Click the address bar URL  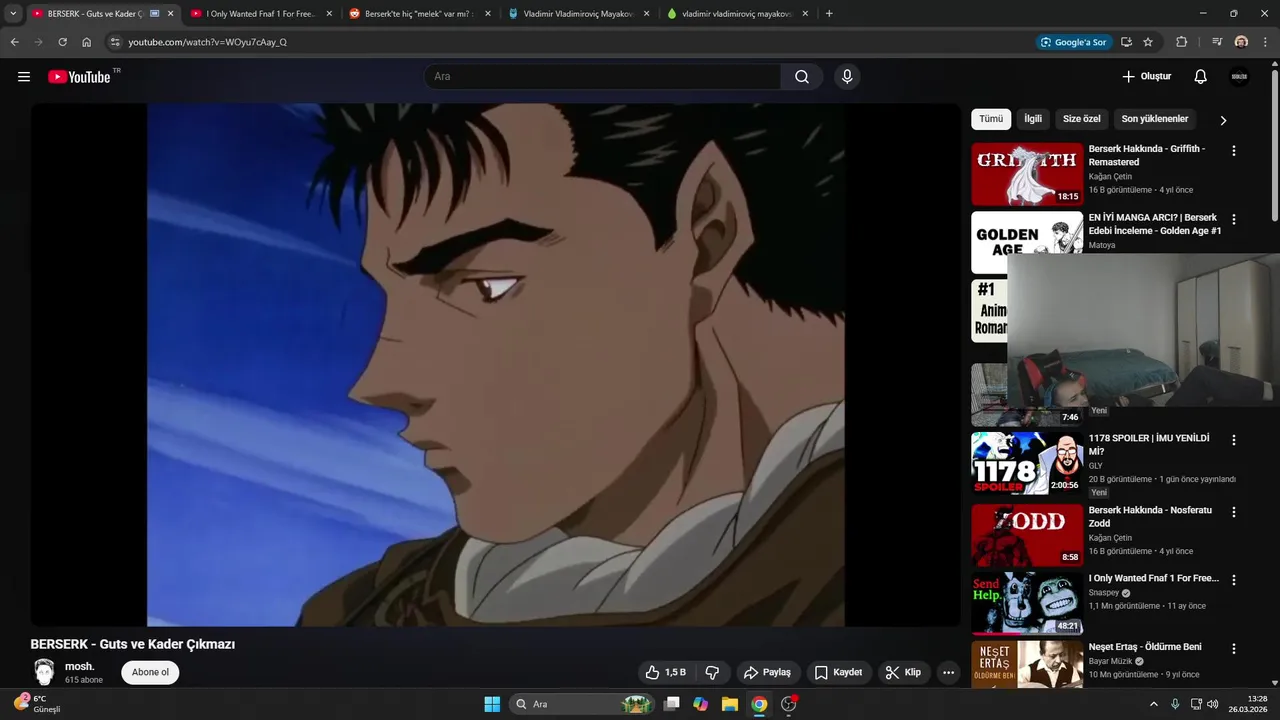click(x=207, y=42)
